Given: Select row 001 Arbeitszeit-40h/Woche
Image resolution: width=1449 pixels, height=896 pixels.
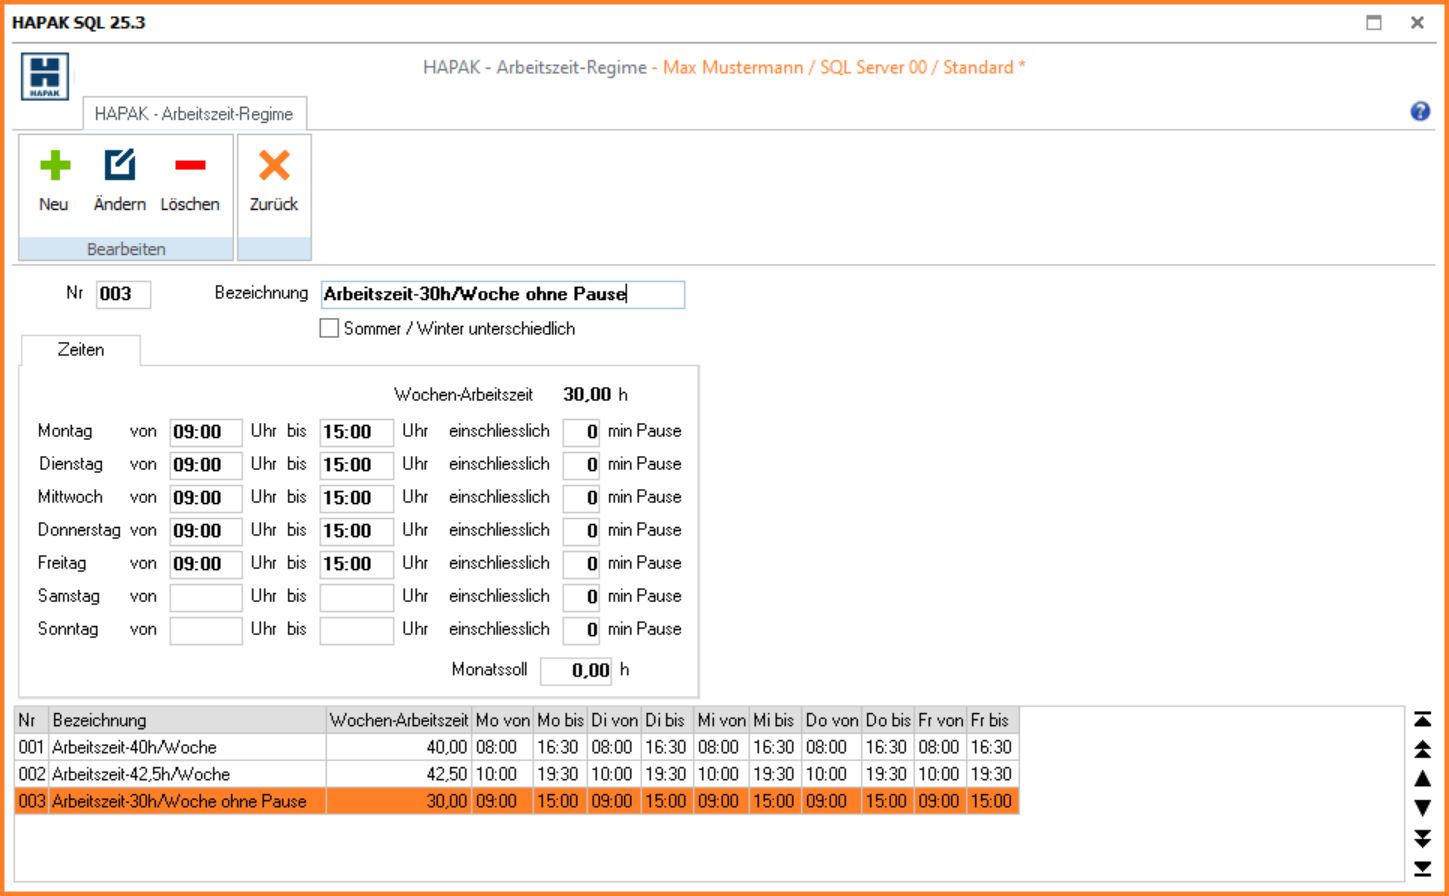Looking at the screenshot, I should point(134,747).
